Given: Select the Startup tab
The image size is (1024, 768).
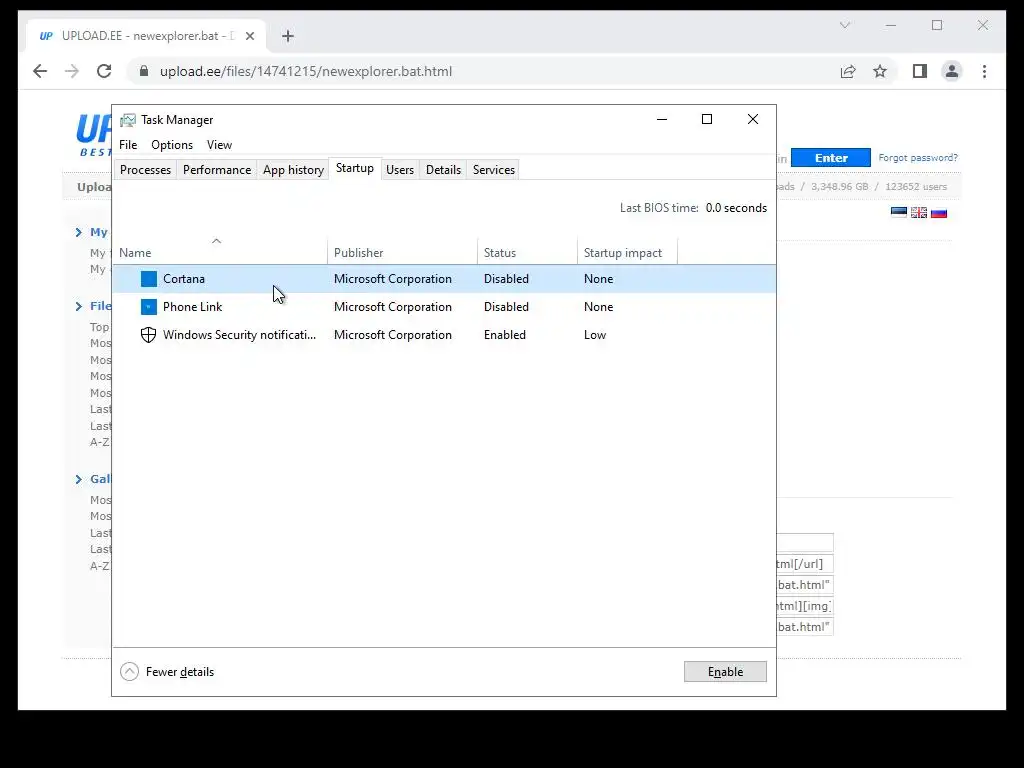Looking at the screenshot, I should 355,168.
